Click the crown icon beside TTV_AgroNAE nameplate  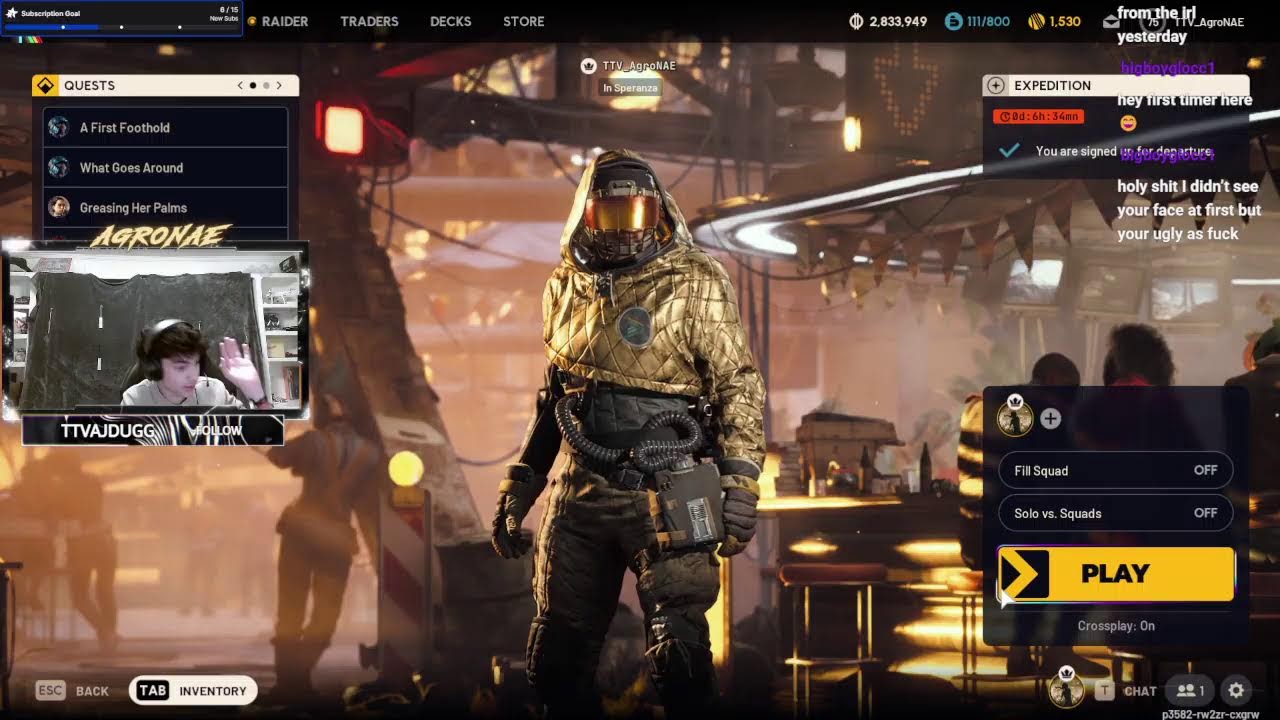click(589, 66)
